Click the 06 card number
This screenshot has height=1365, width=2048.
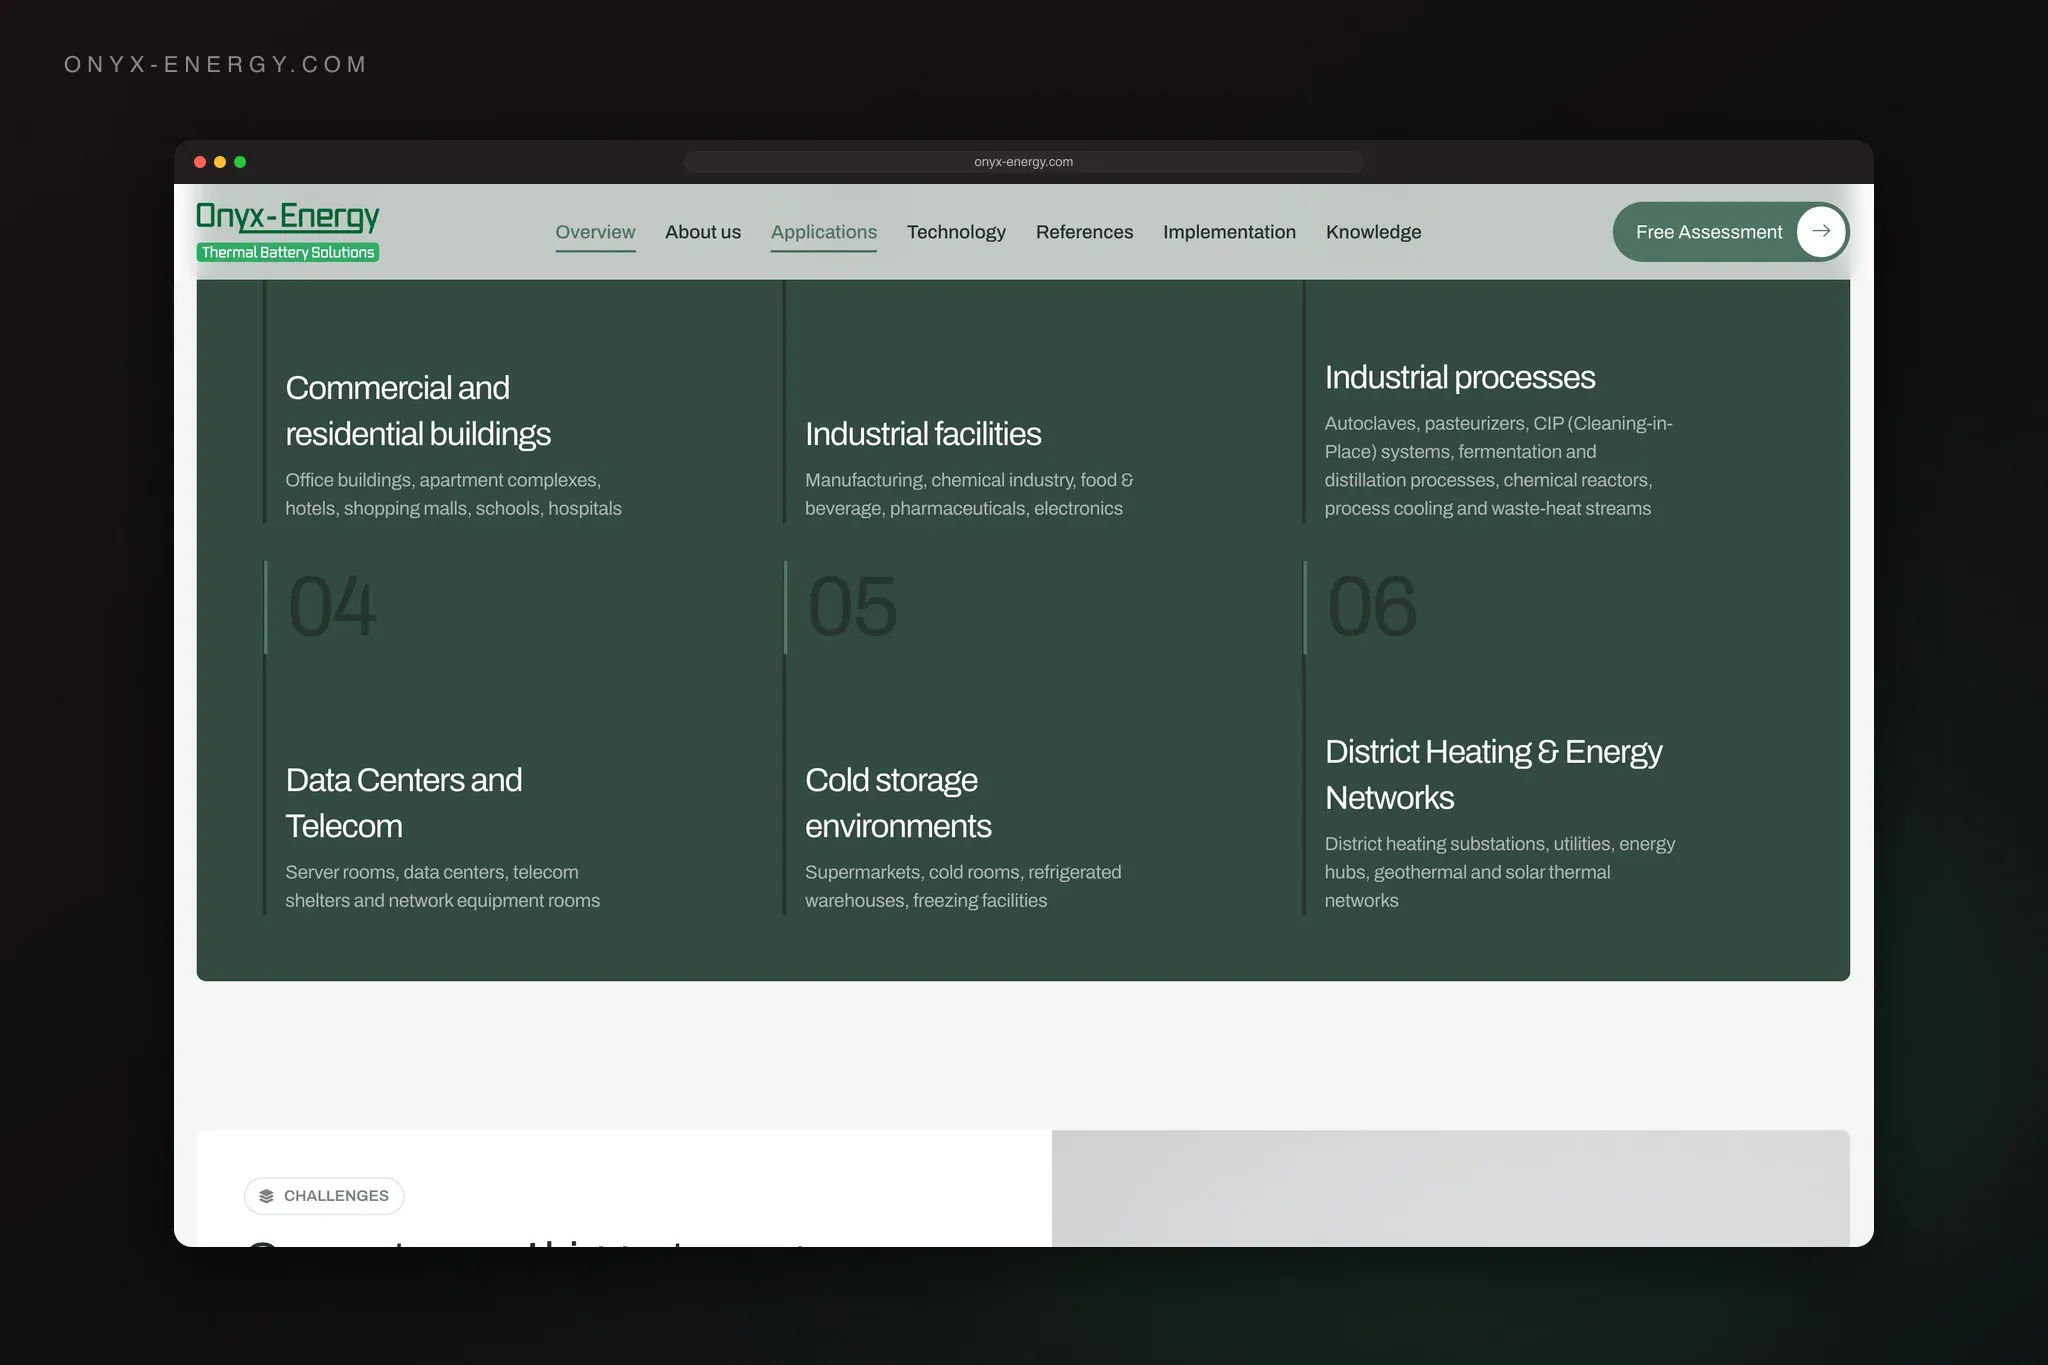coord(1372,607)
